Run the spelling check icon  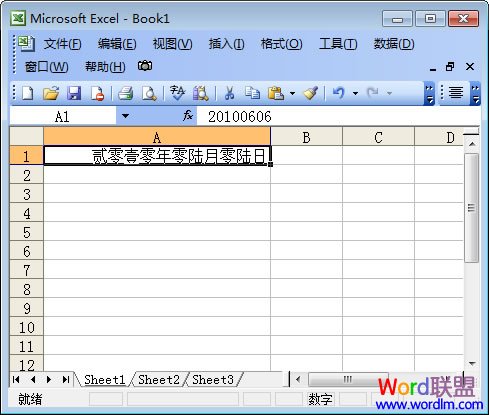177,93
